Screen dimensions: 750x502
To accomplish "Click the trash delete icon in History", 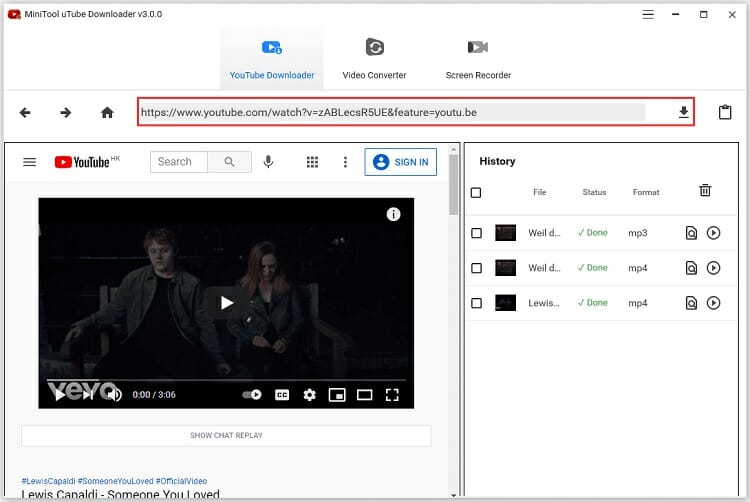I will click(x=705, y=190).
